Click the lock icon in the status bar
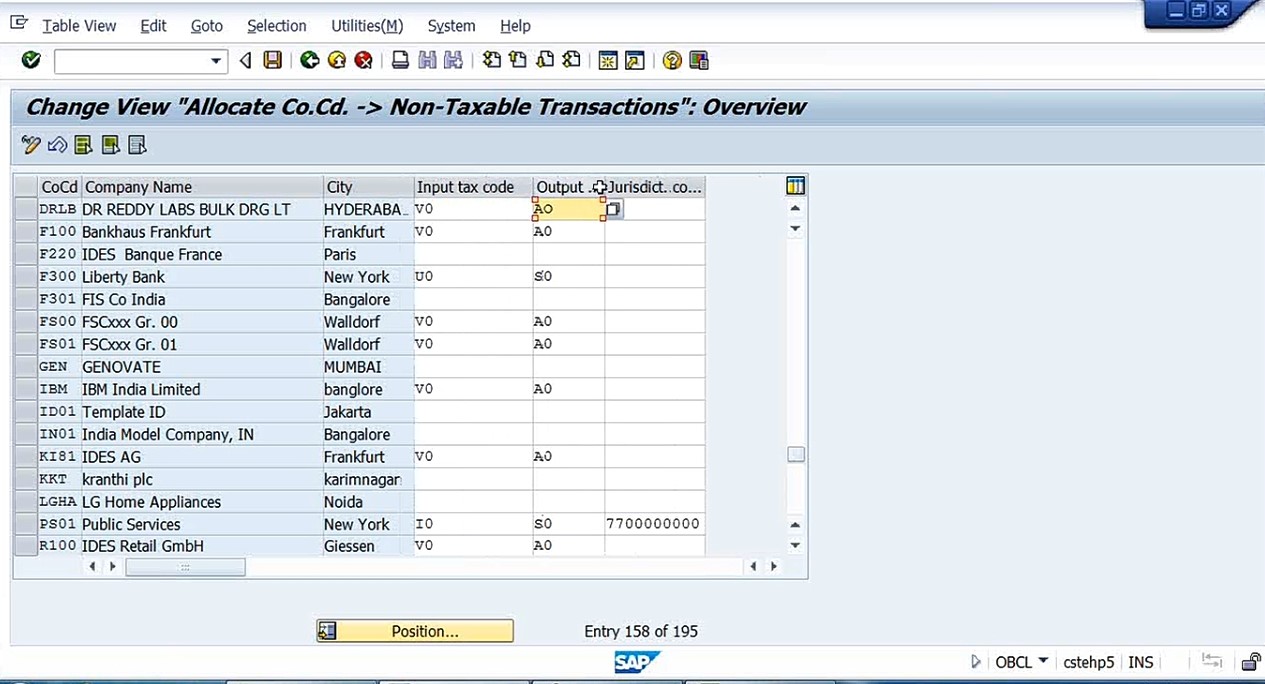 click(x=1250, y=662)
